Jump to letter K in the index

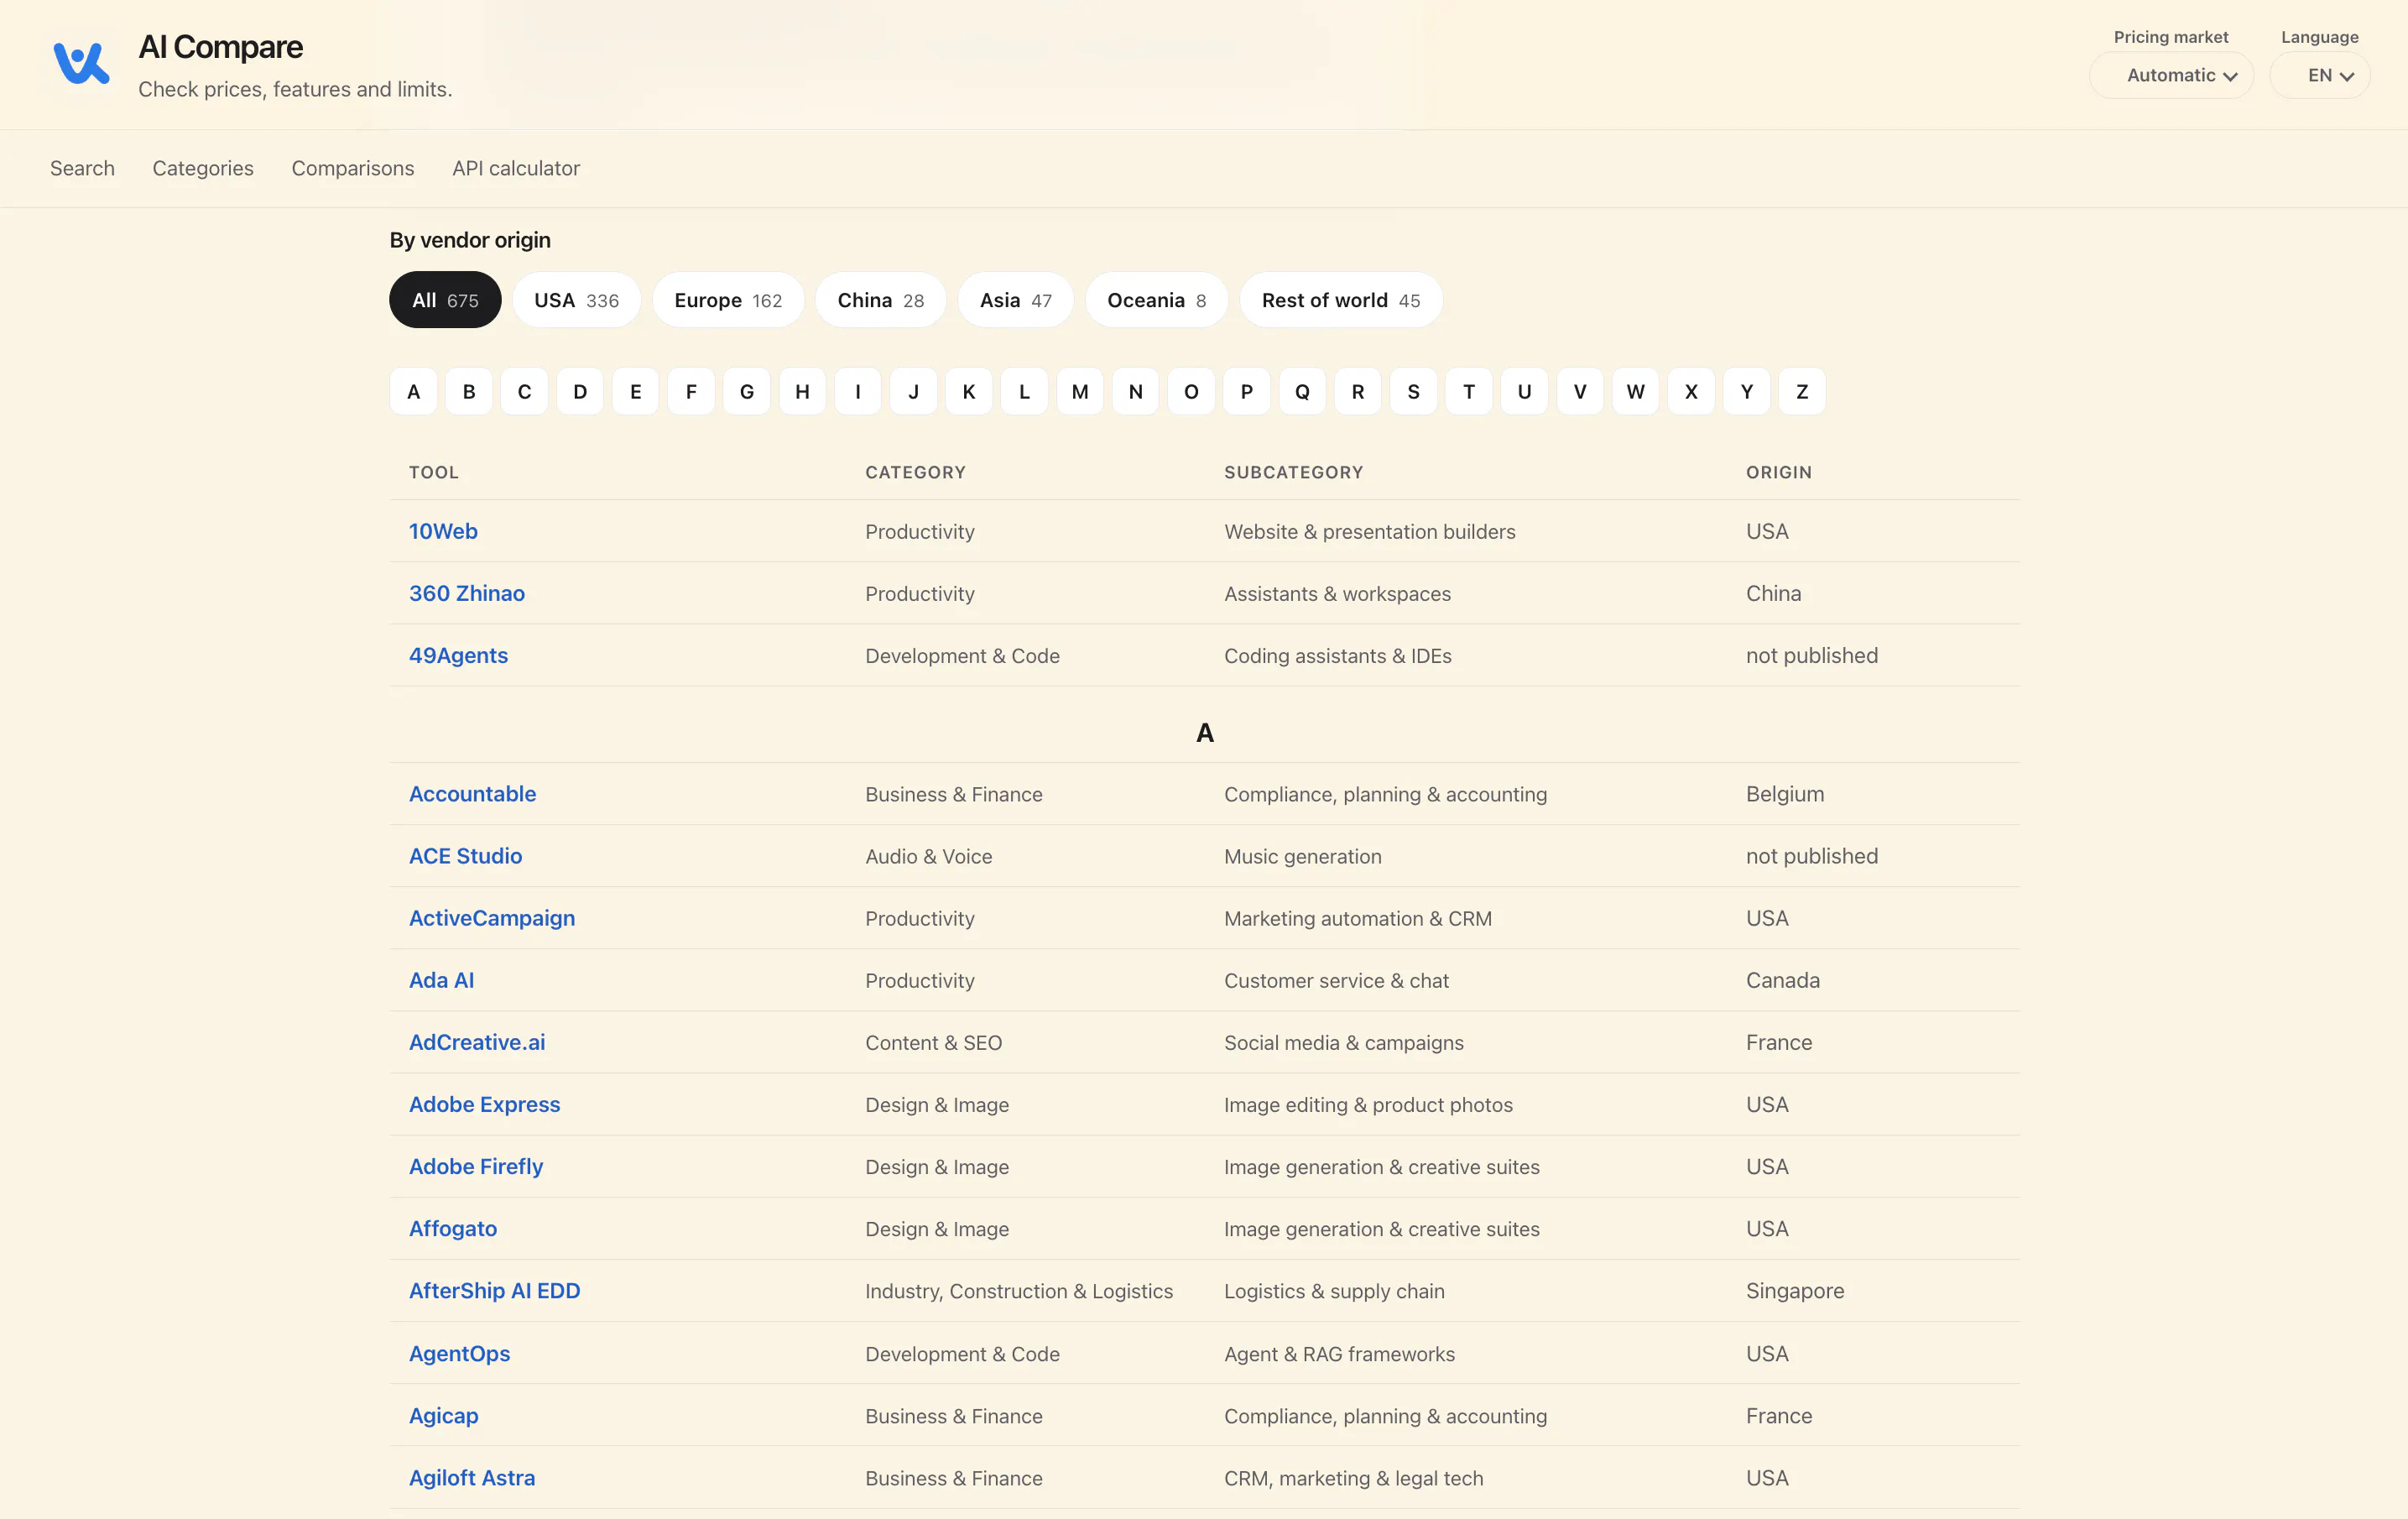[x=969, y=391]
